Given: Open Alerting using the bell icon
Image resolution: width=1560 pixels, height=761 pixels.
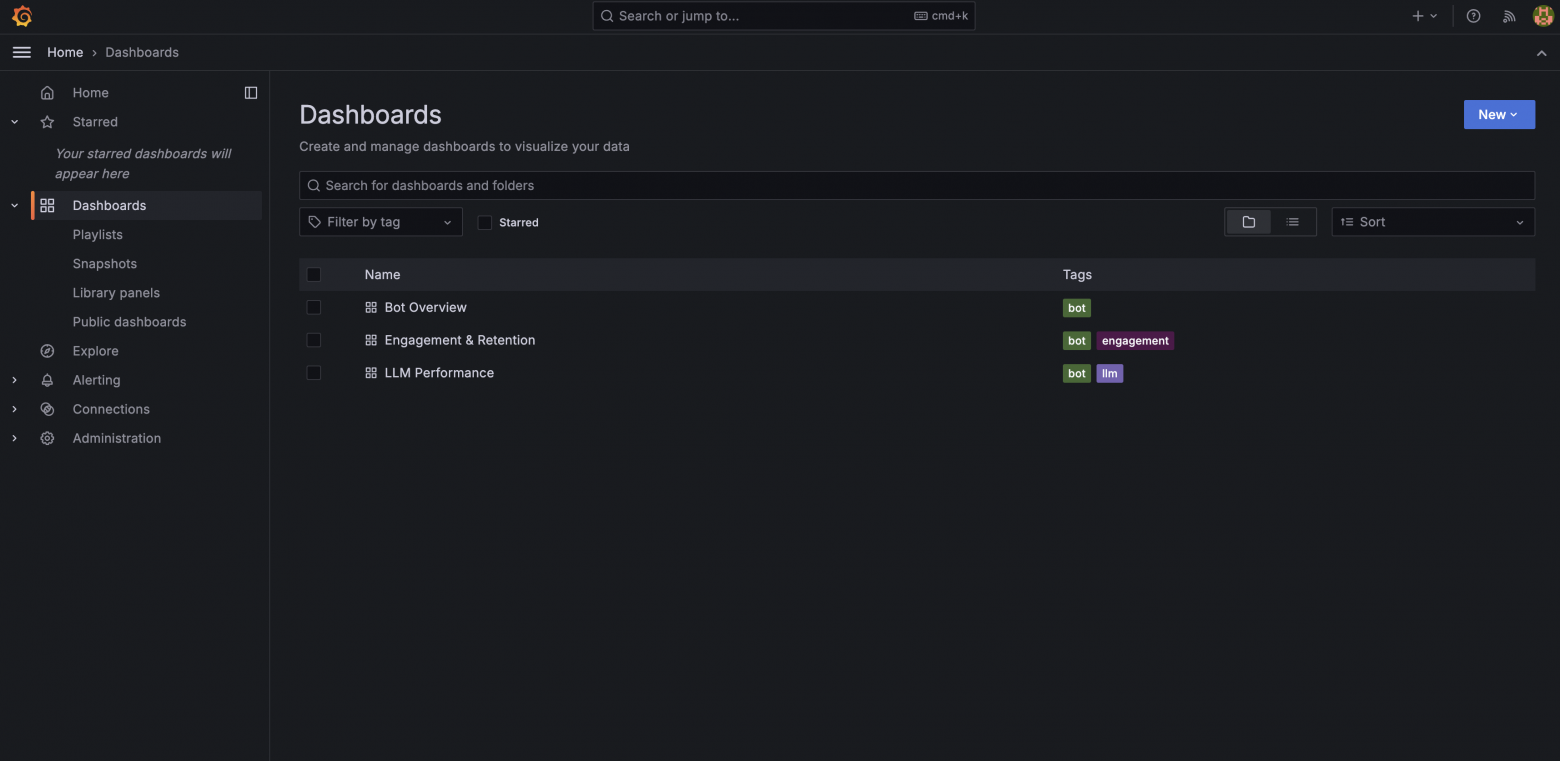Looking at the screenshot, I should (x=47, y=380).
